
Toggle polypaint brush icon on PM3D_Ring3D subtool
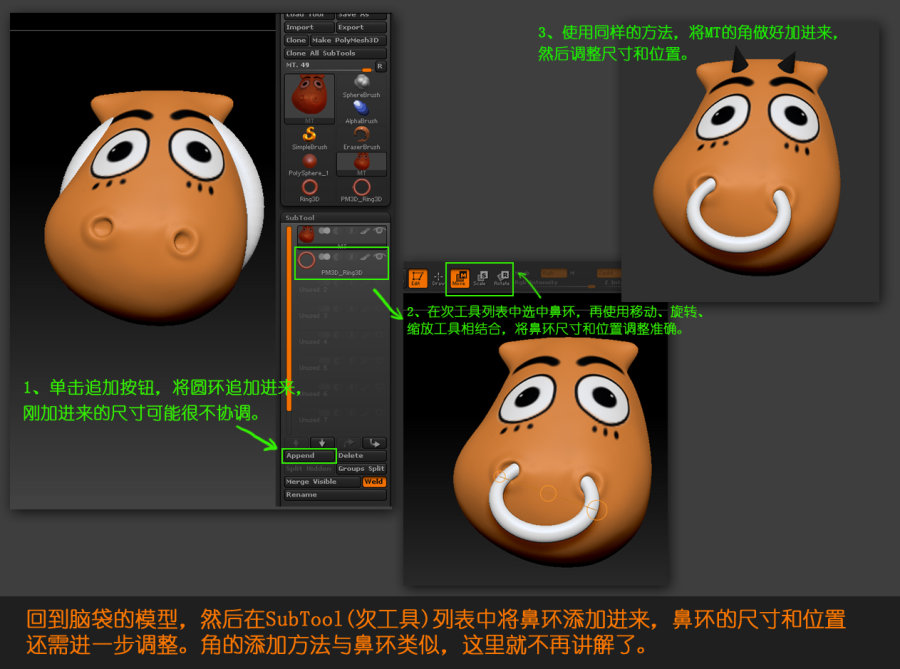pyautogui.click(x=364, y=256)
